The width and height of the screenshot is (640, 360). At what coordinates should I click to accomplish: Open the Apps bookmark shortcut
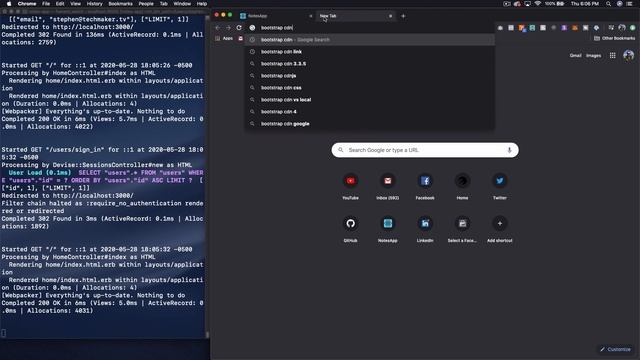pyautogui.click(x=224, y=38)
